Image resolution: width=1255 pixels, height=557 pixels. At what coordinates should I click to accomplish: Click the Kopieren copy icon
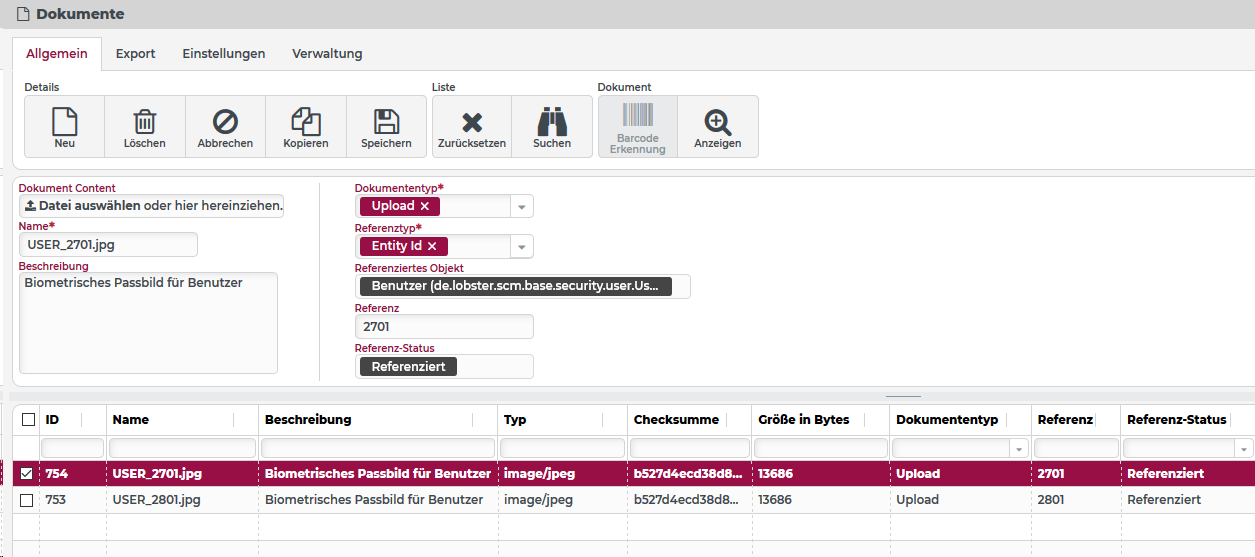point(306,122)
